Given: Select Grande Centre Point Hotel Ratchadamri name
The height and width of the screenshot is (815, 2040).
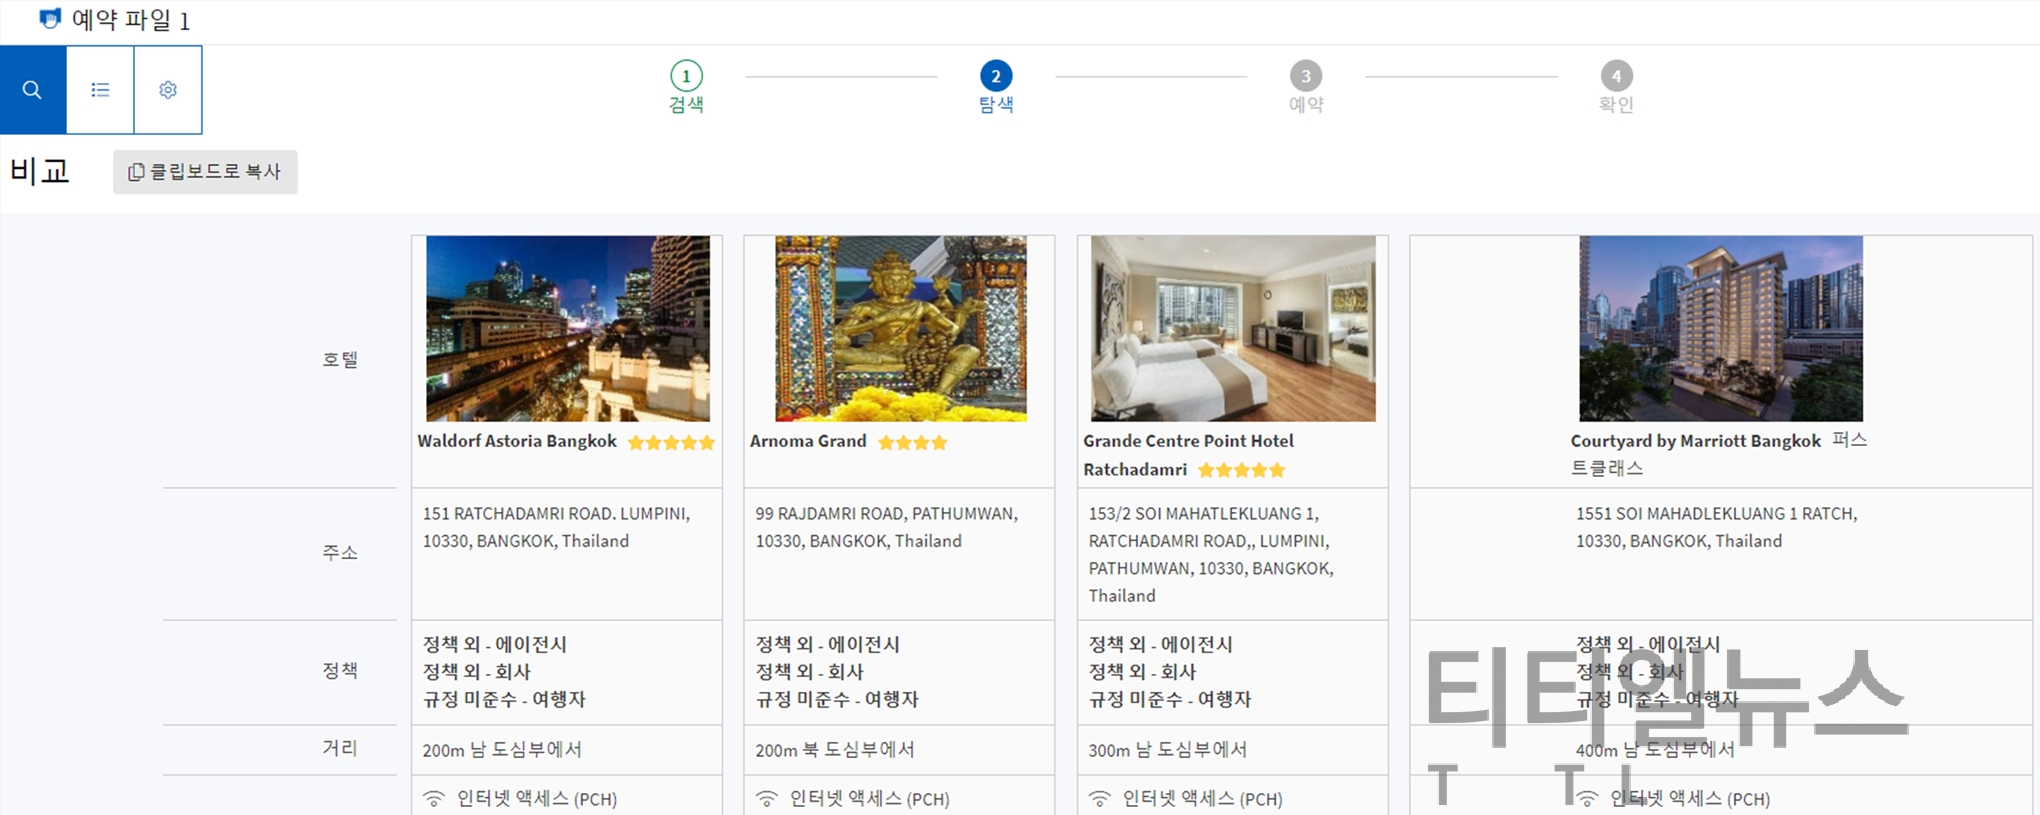Looking at the screenshot, I should (1188, 455).
